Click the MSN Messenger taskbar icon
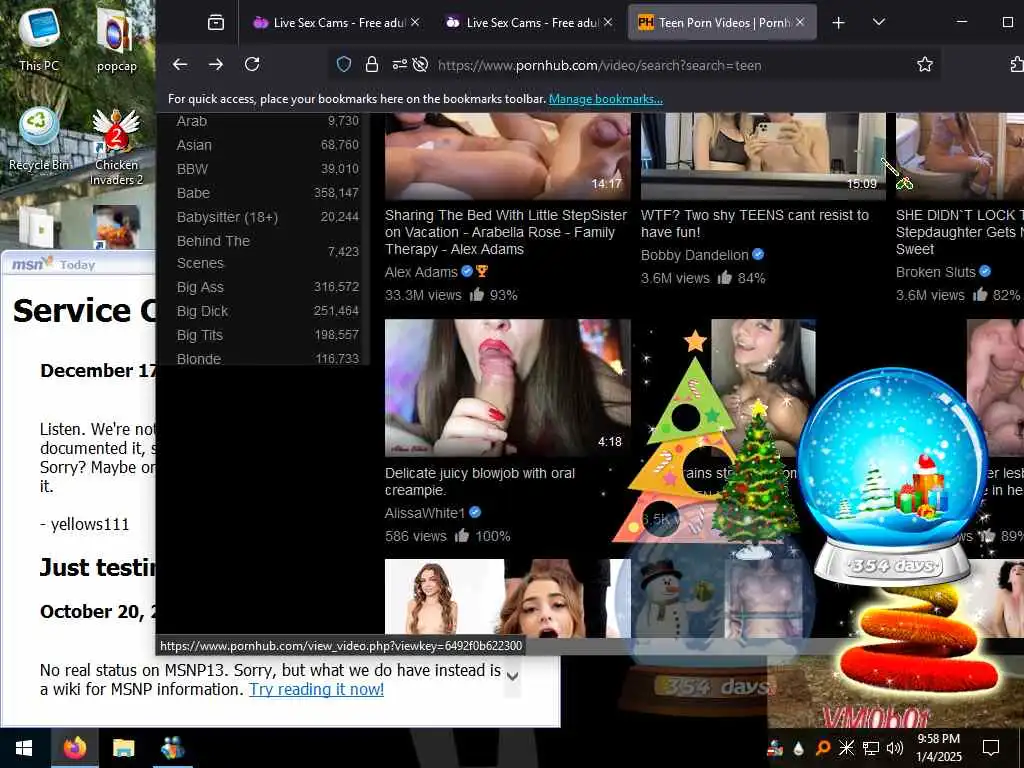The height and width of the screenshot is (768, 1024). point(172,748)
